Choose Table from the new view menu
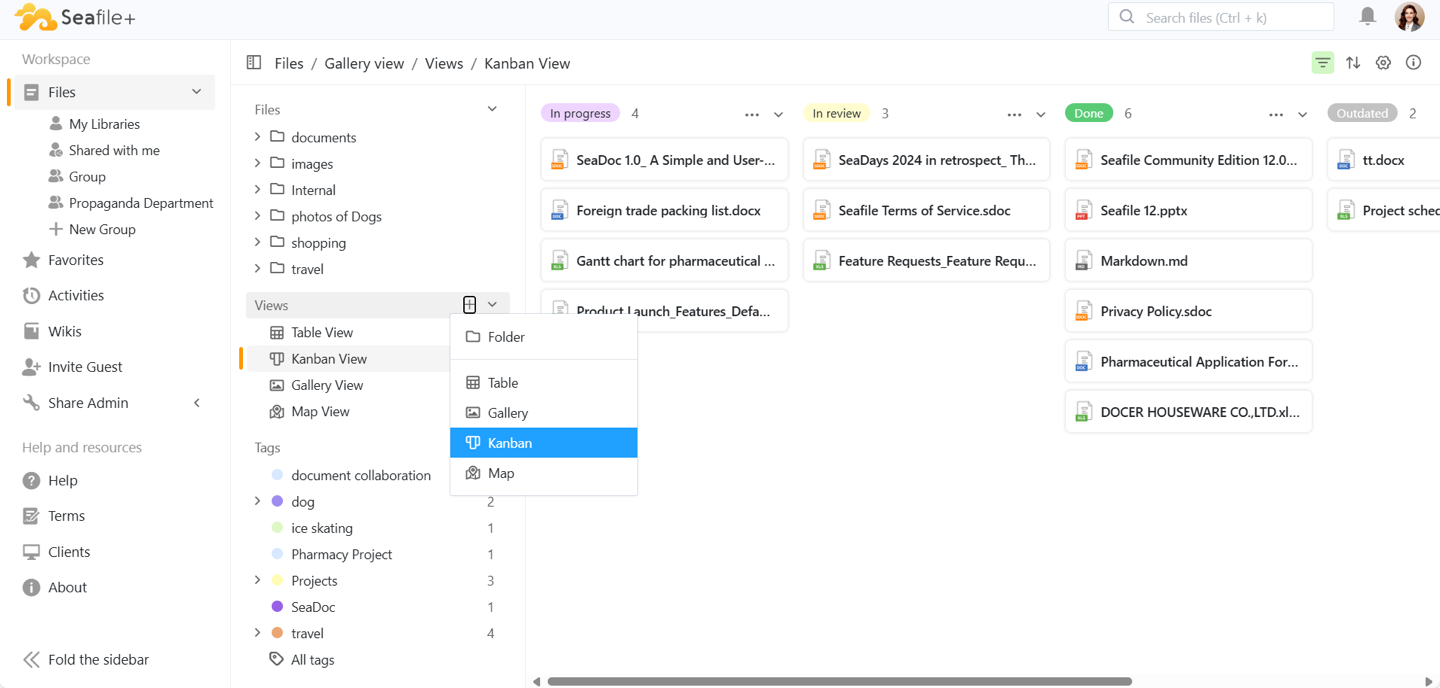The image size is (1440, 688). click(544, 383)
